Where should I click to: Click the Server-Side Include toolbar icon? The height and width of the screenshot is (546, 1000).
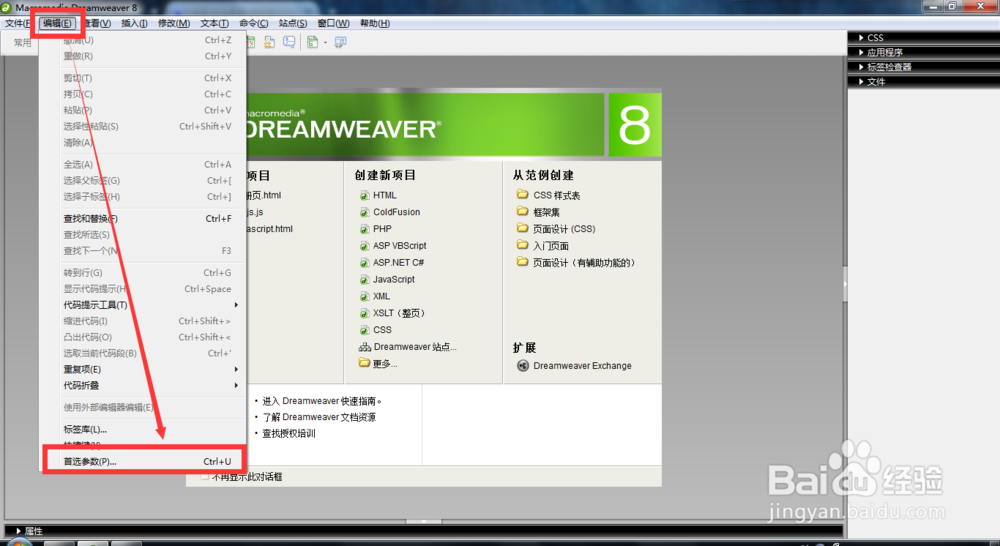(x=270, y=42)
